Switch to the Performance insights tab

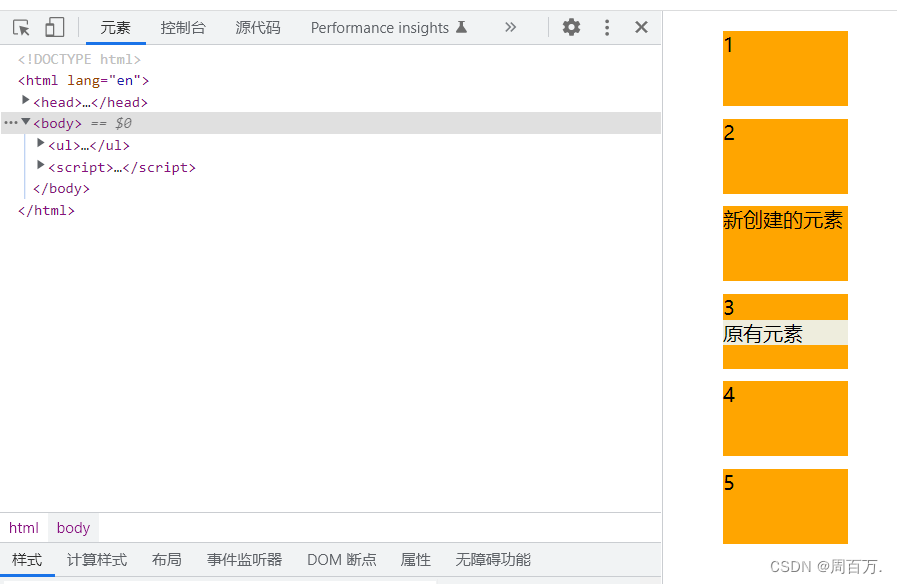pos(381,27)
